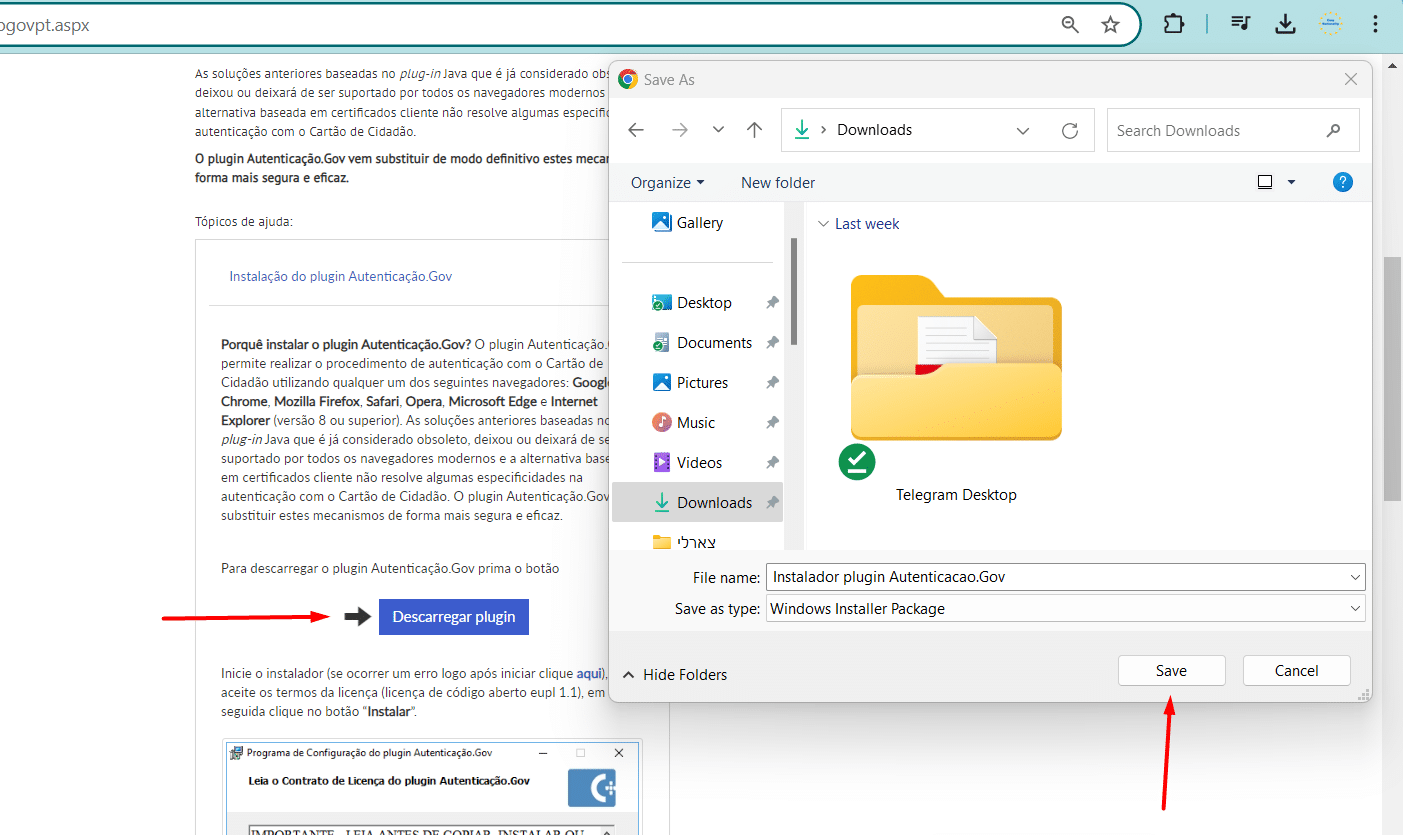Create a New folder
1403x835 pixels.
[x=778, y=182]
